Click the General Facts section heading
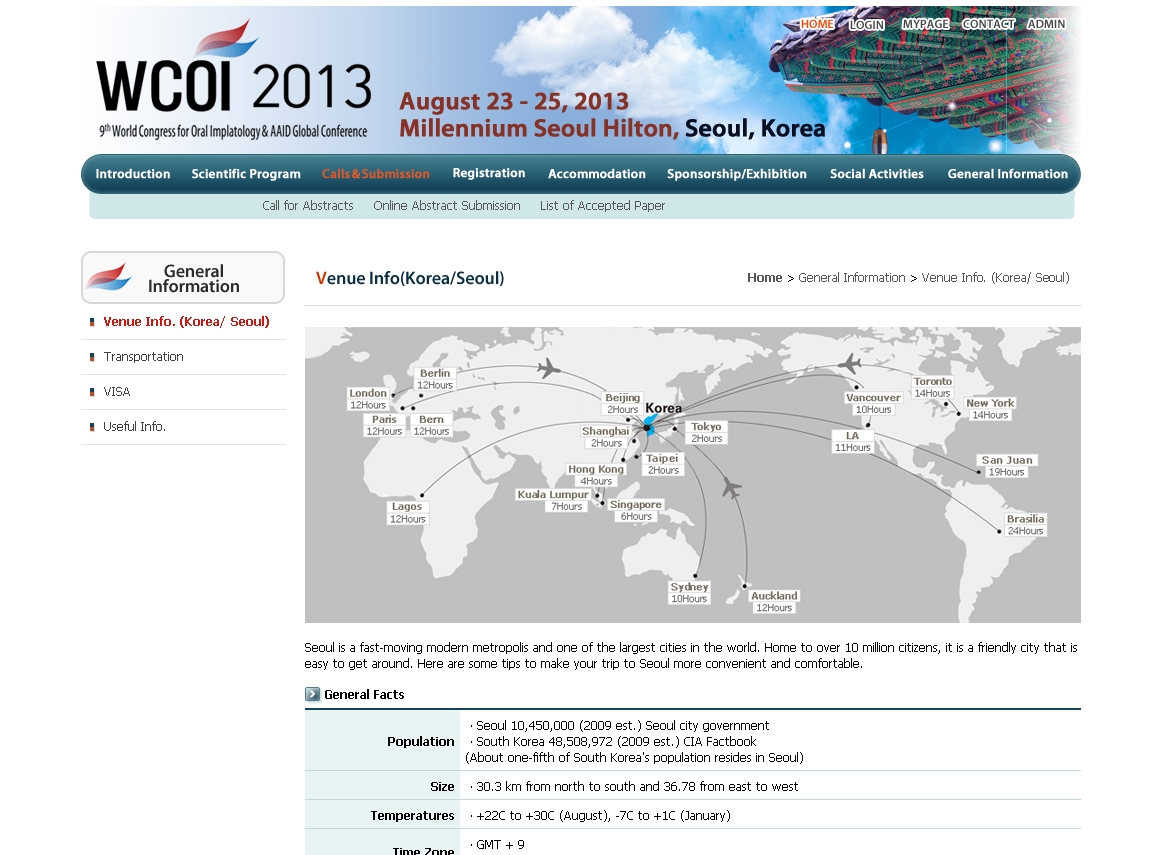The image size is (1159, 855). point(364,695)
